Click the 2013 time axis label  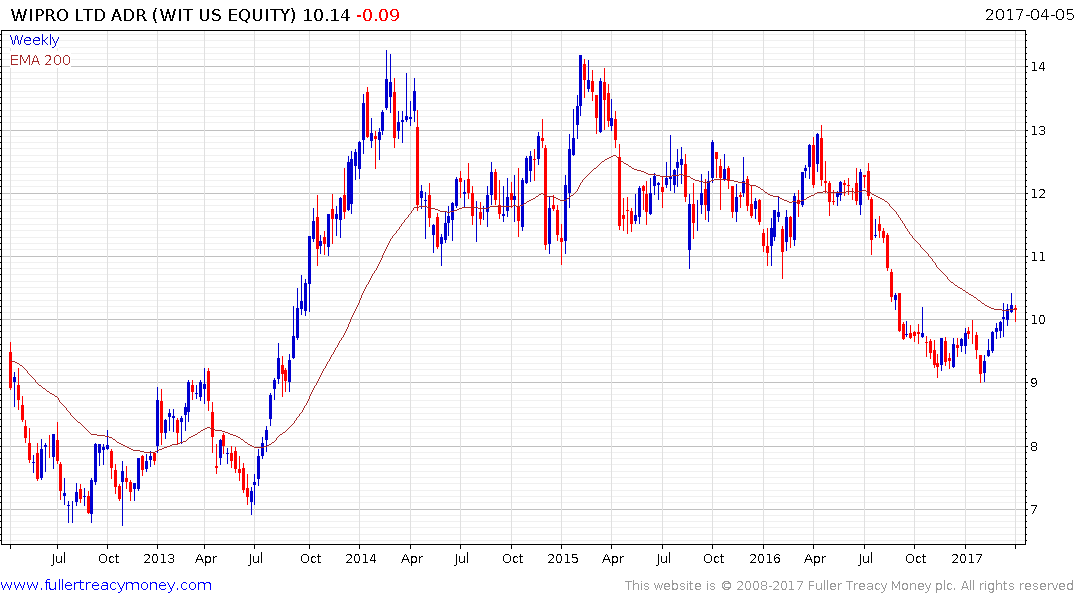tap(159, 558)
